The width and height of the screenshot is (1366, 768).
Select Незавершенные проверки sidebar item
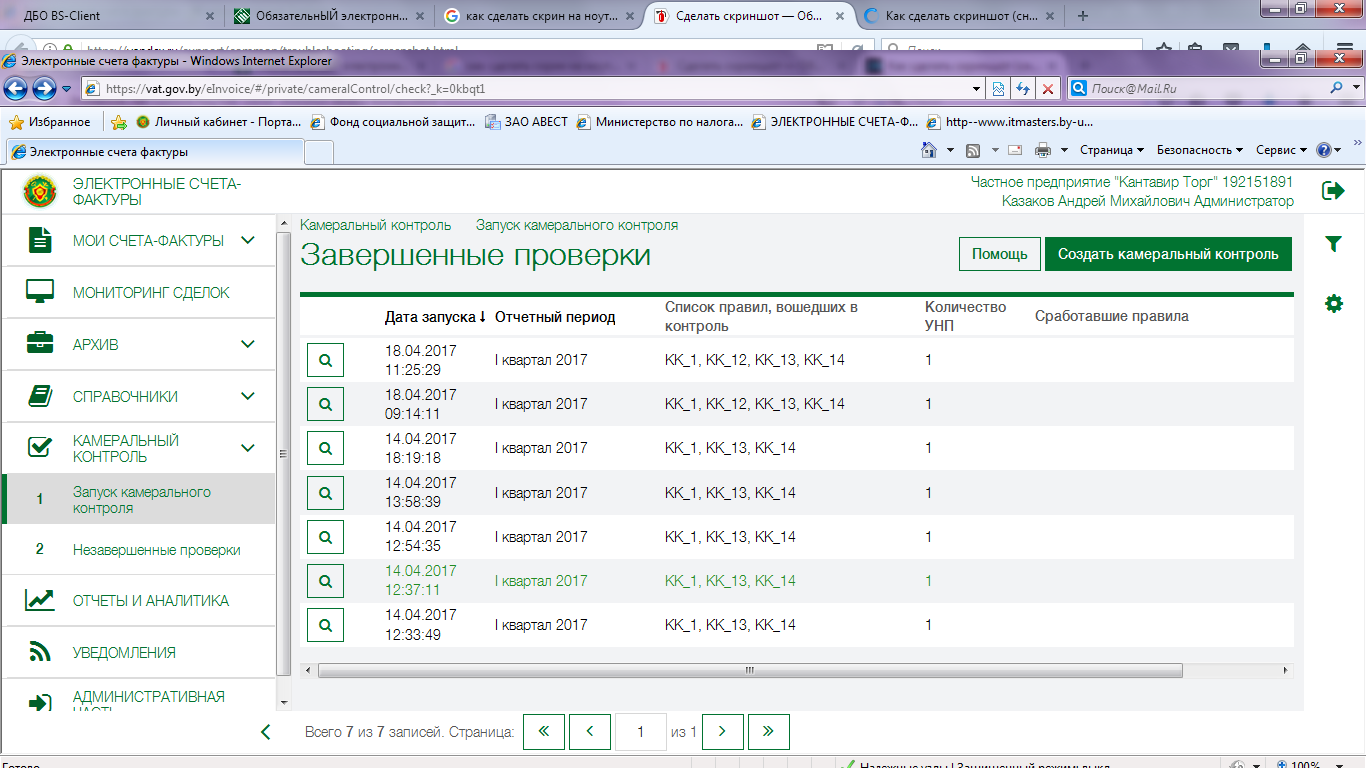(x=156, y=550)
